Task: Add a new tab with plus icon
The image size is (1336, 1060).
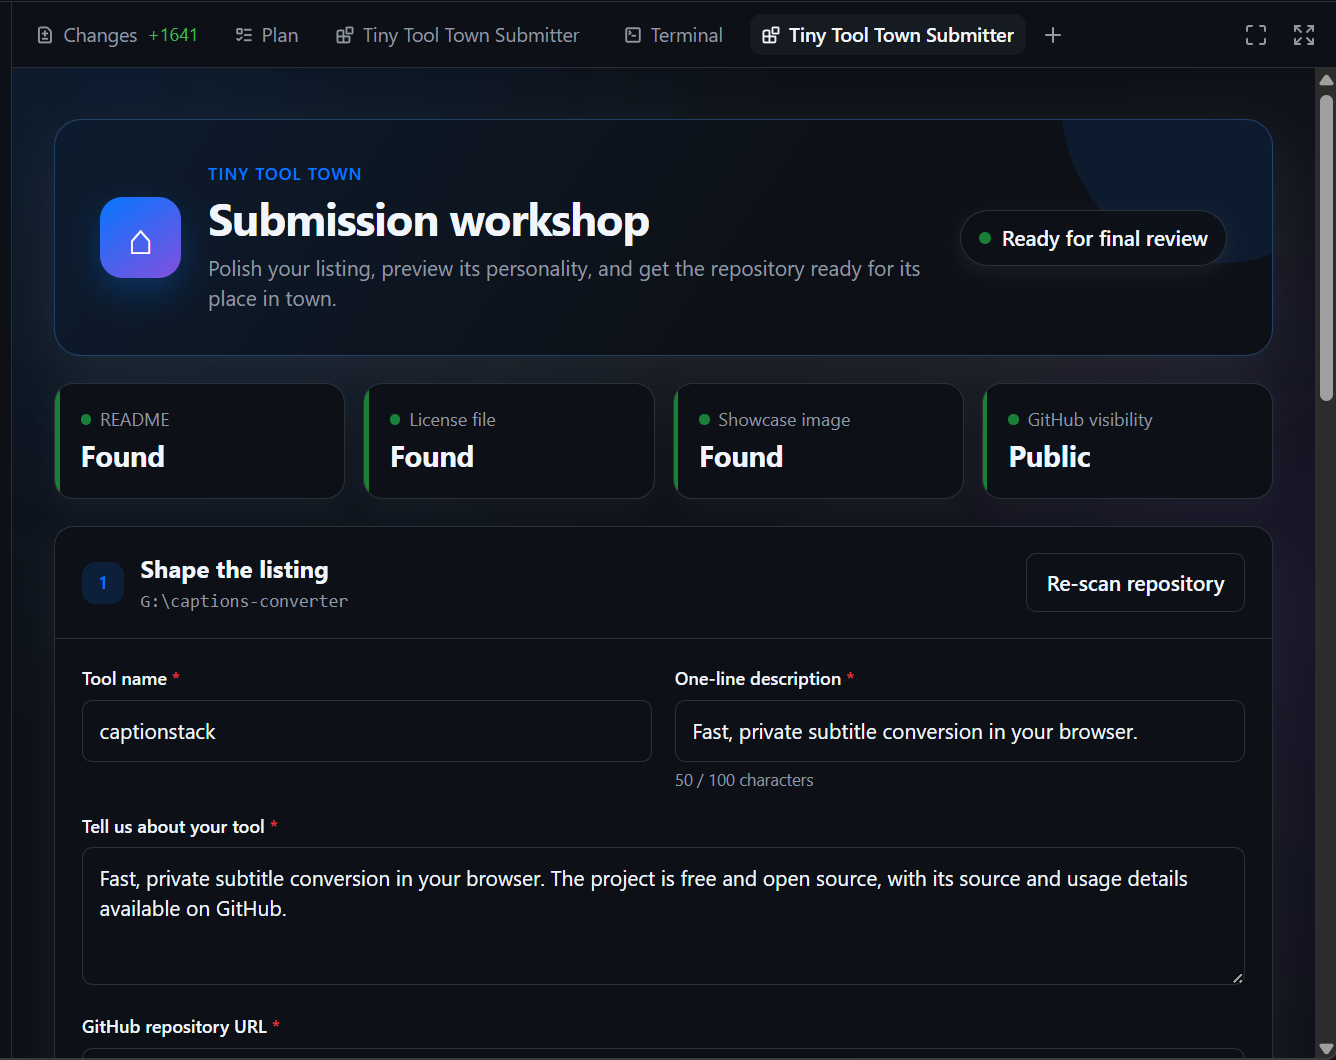Action: coord(1052,35)
